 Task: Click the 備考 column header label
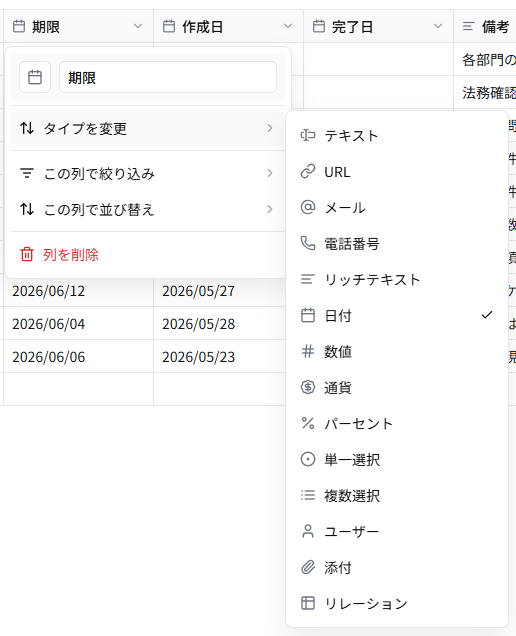(495, 27)
